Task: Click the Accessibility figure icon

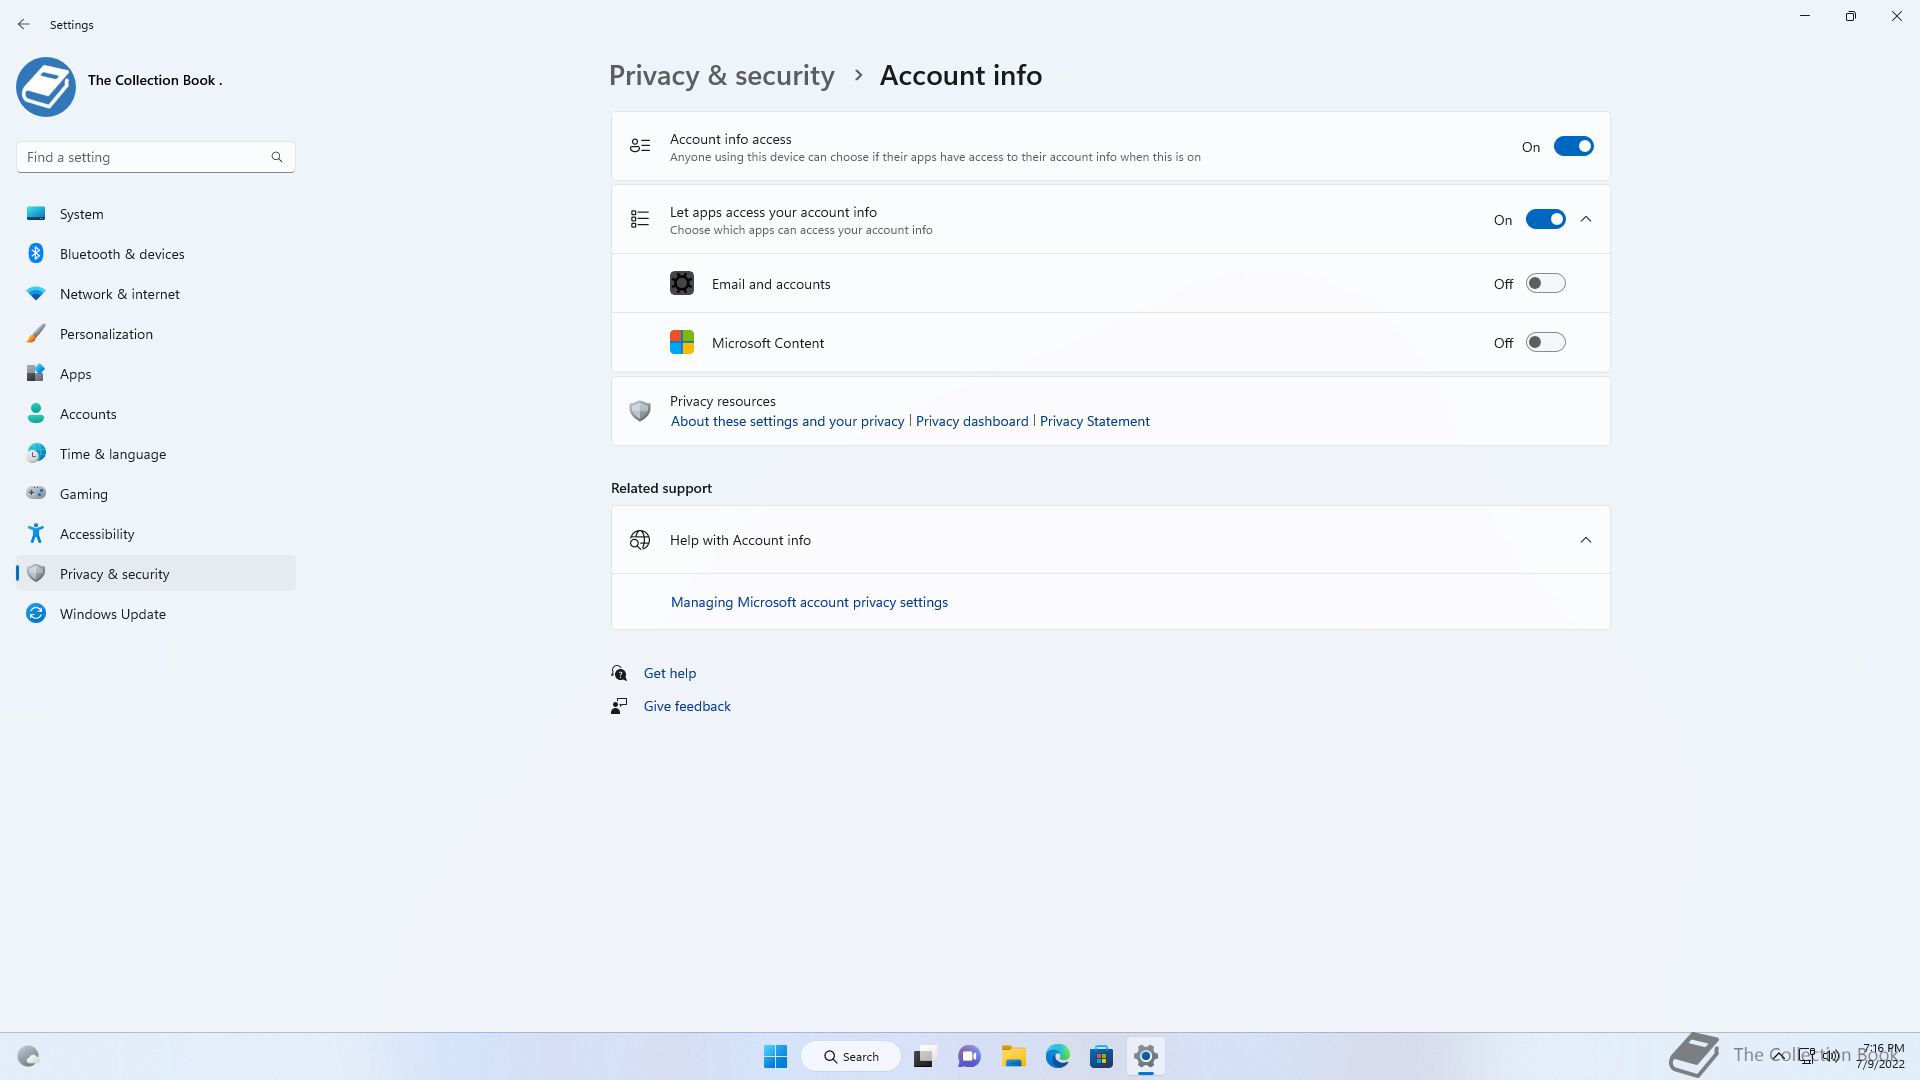Action: (x=36, y=533)
